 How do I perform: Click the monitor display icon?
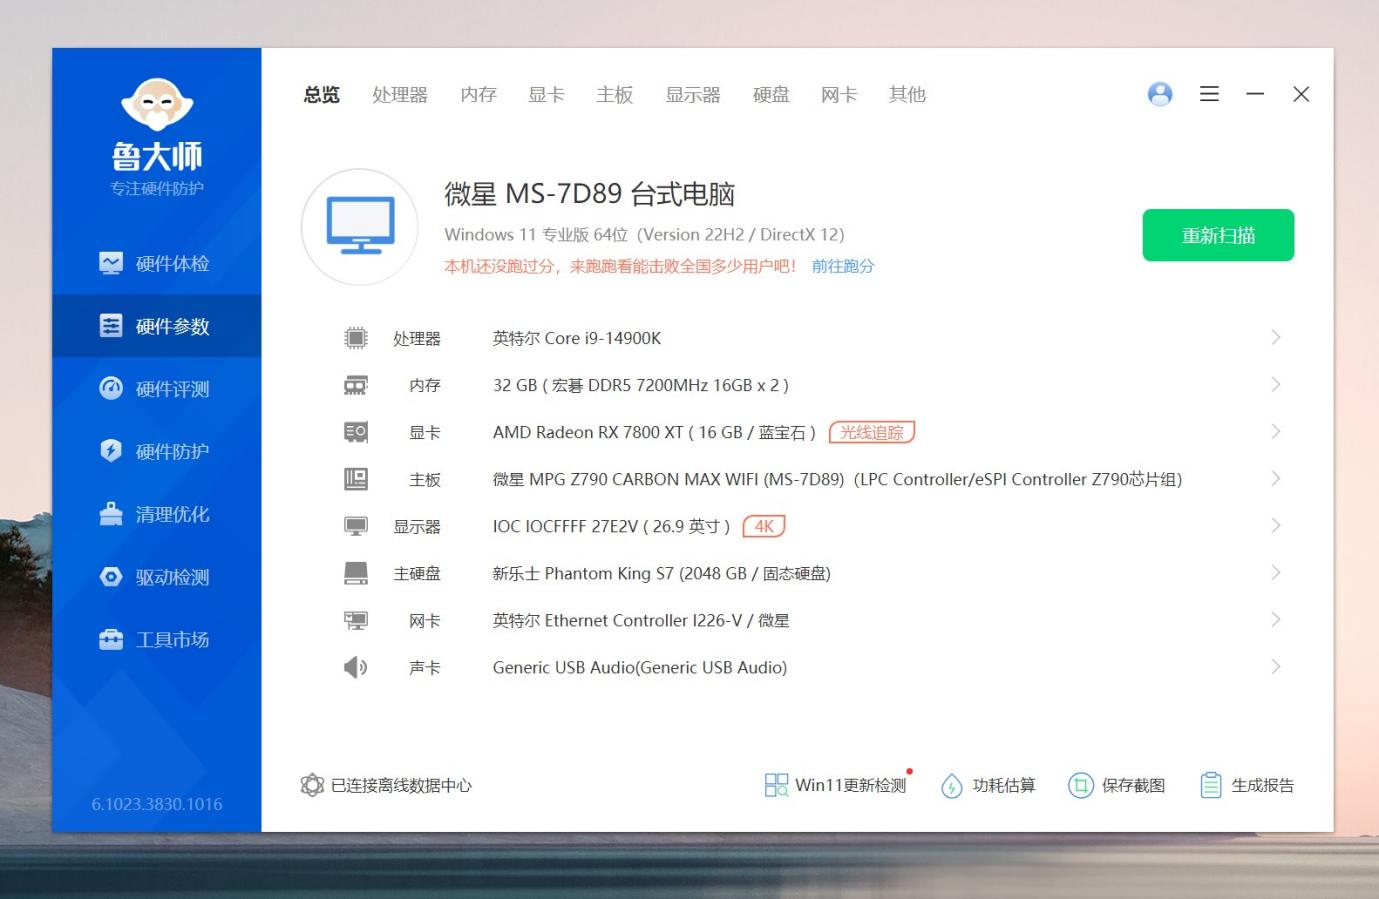coord(356,526)
